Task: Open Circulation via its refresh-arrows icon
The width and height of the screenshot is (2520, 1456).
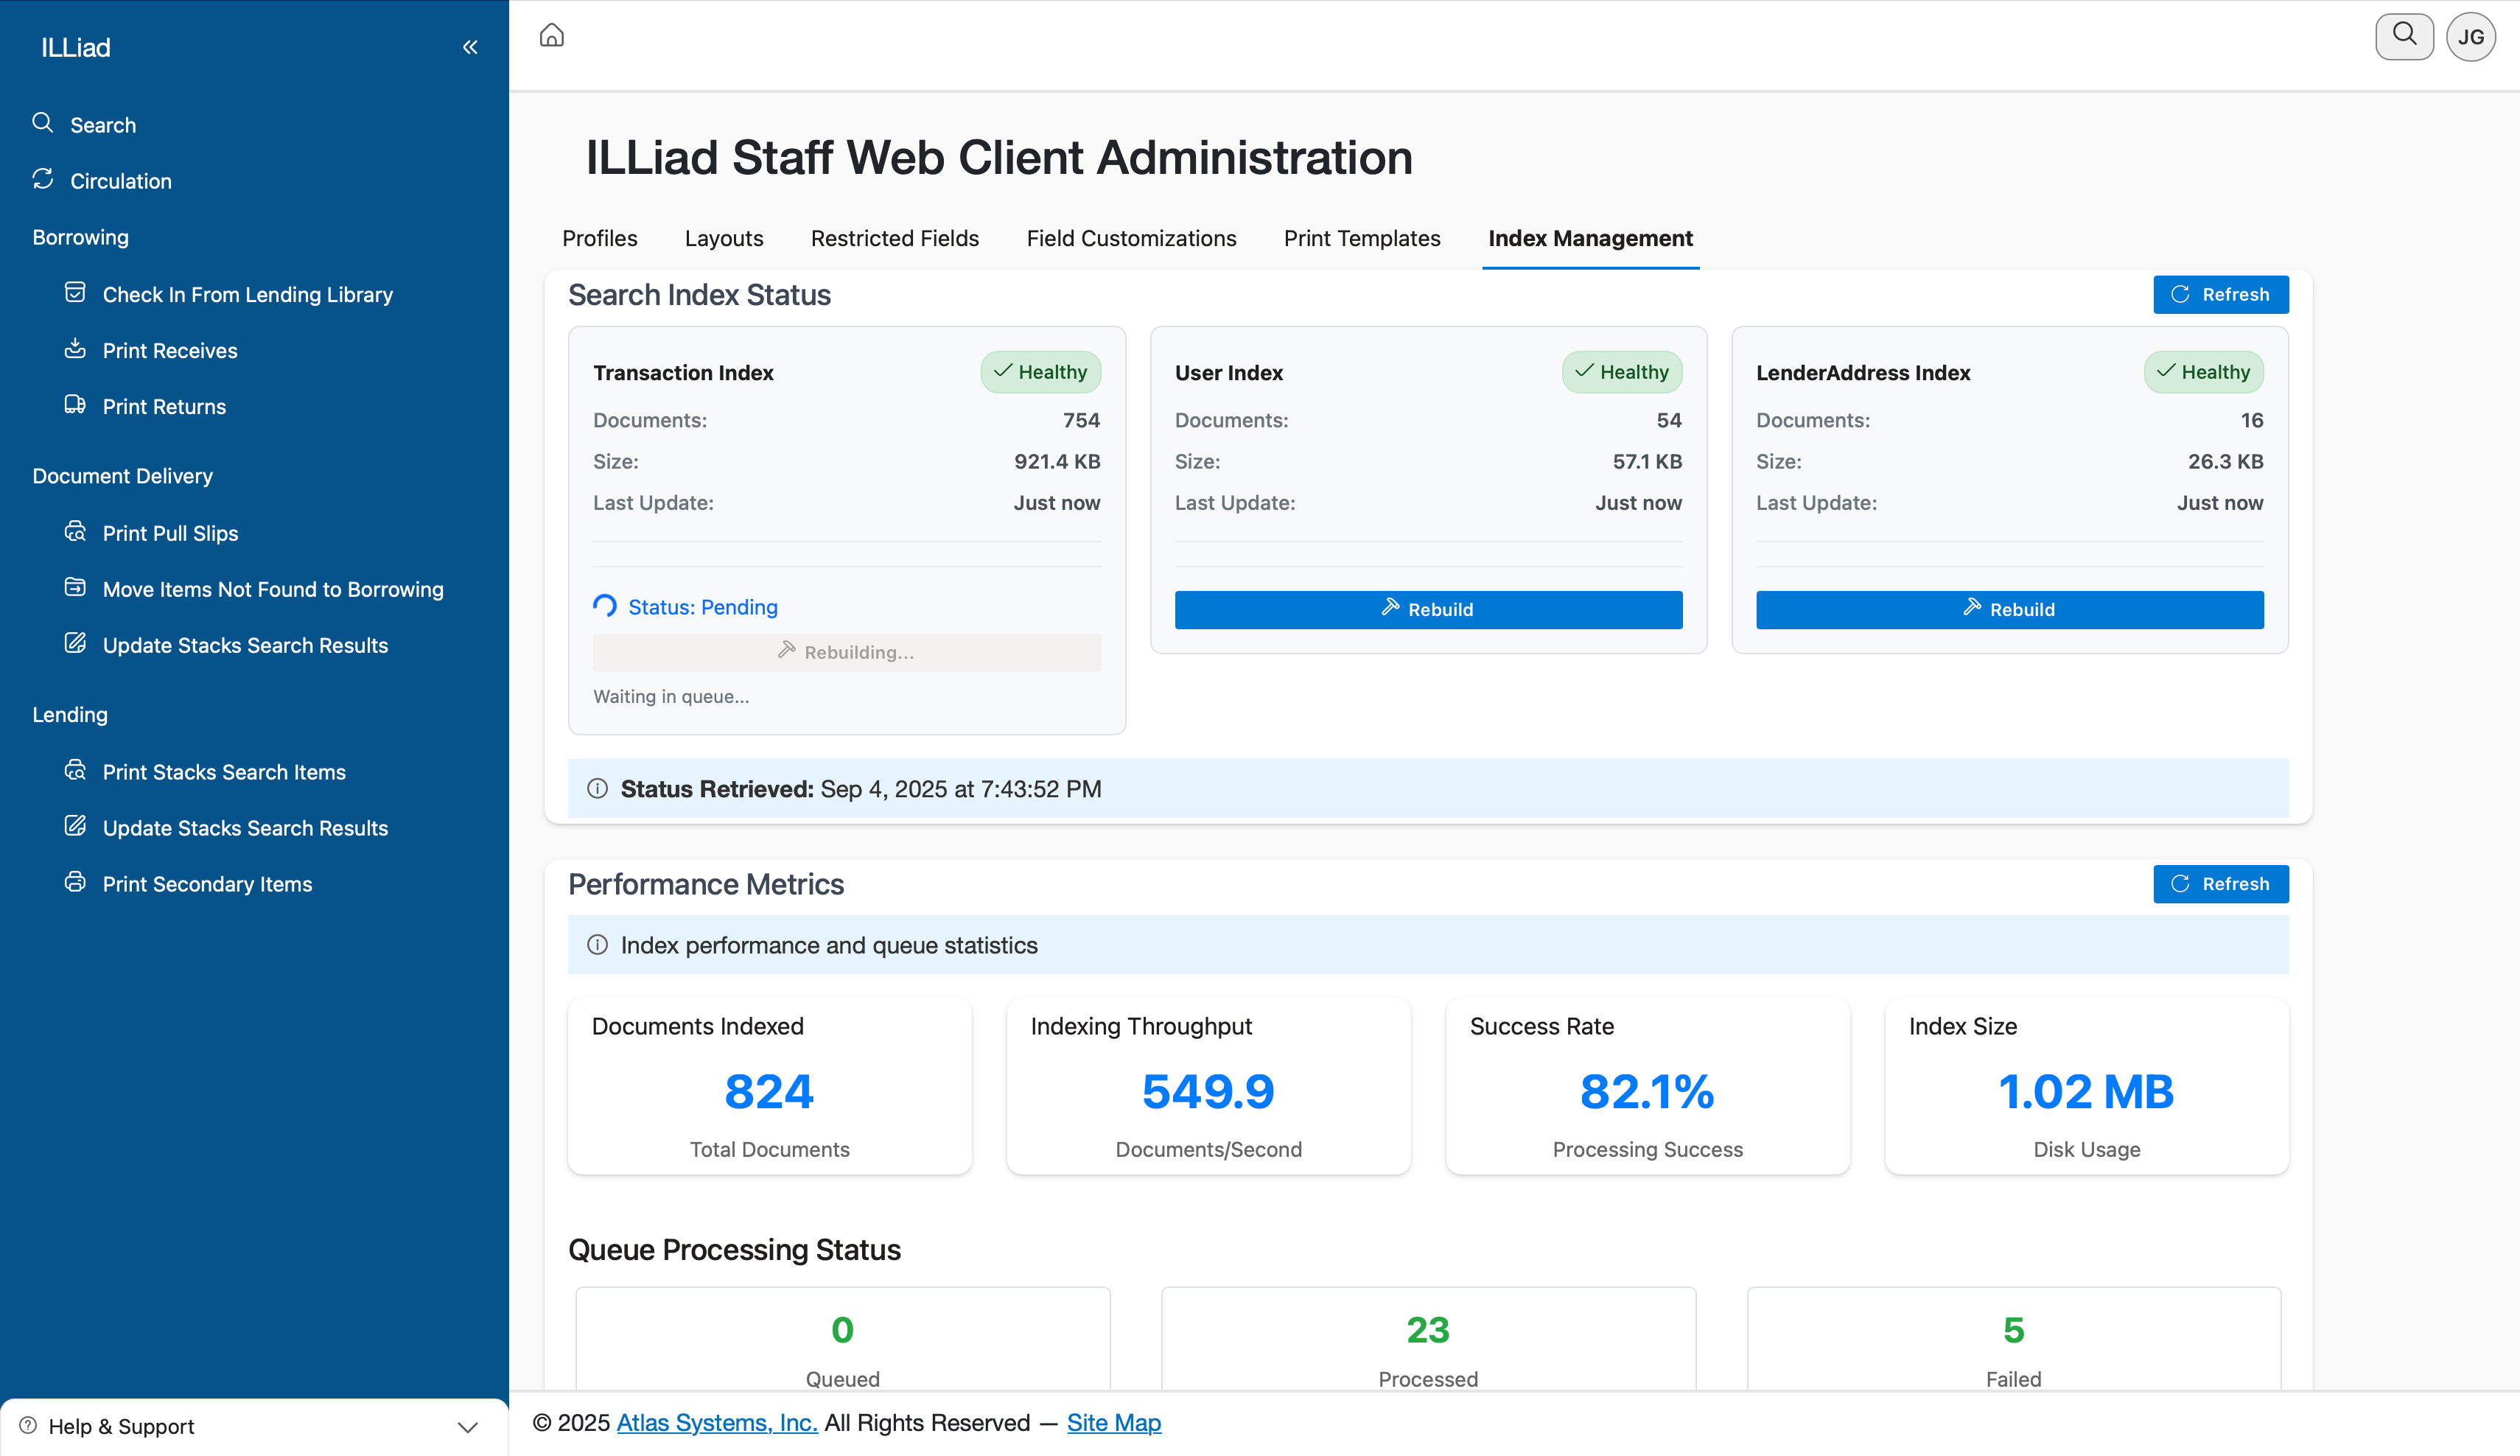Action: click(42, 179)
